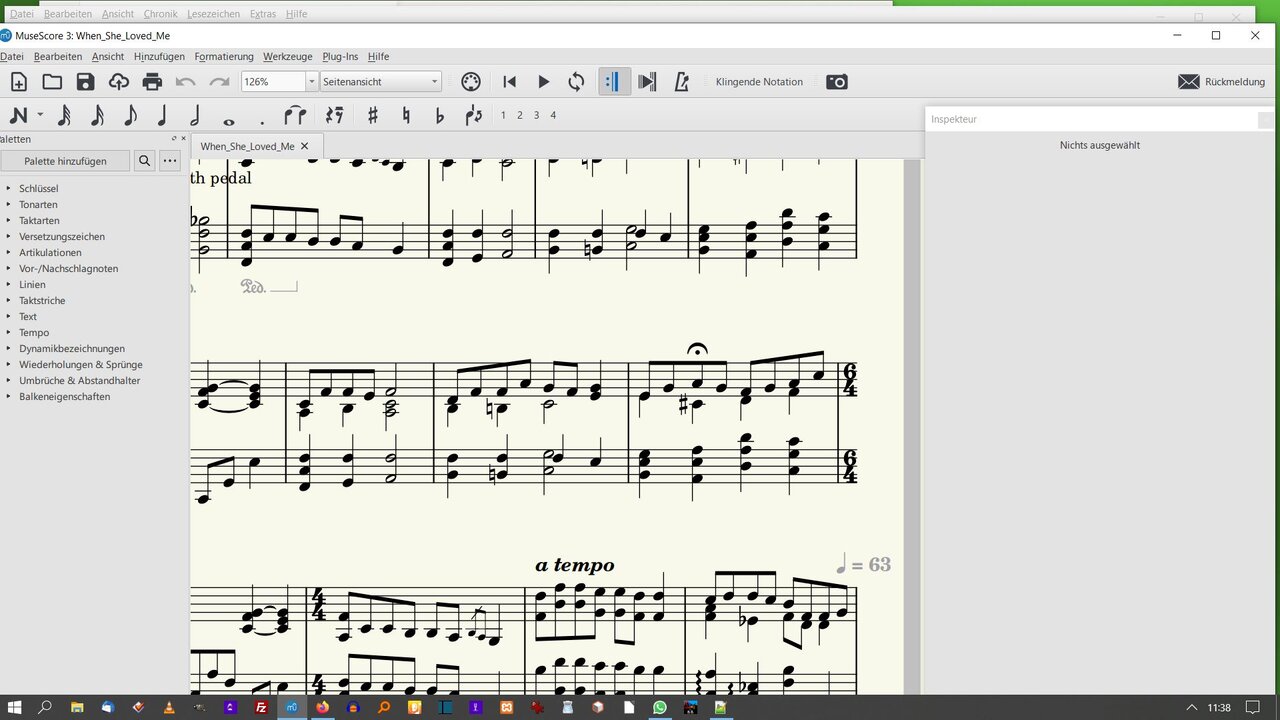Viewport: 1280px width, 720px height.
Task: Select the eighth note duration
Action: [130, 115]
